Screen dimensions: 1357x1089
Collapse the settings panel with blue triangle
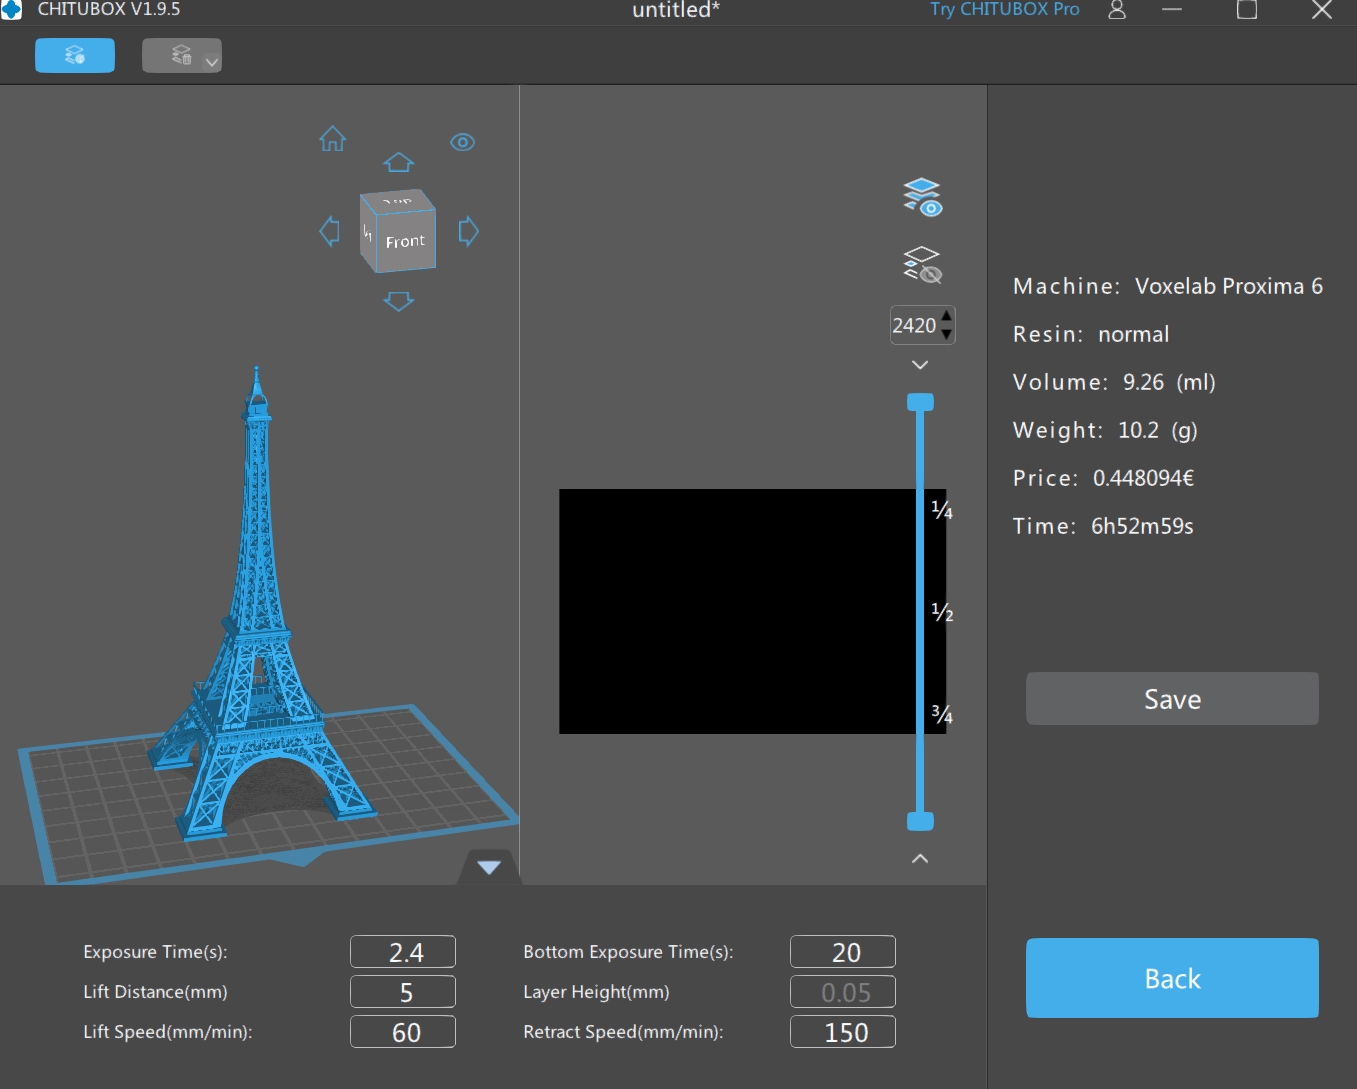[489, 867]
